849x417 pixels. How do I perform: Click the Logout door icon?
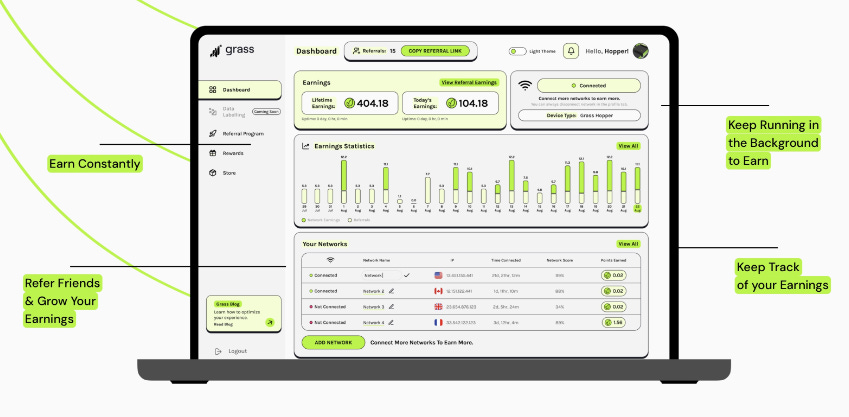point(218,351)
